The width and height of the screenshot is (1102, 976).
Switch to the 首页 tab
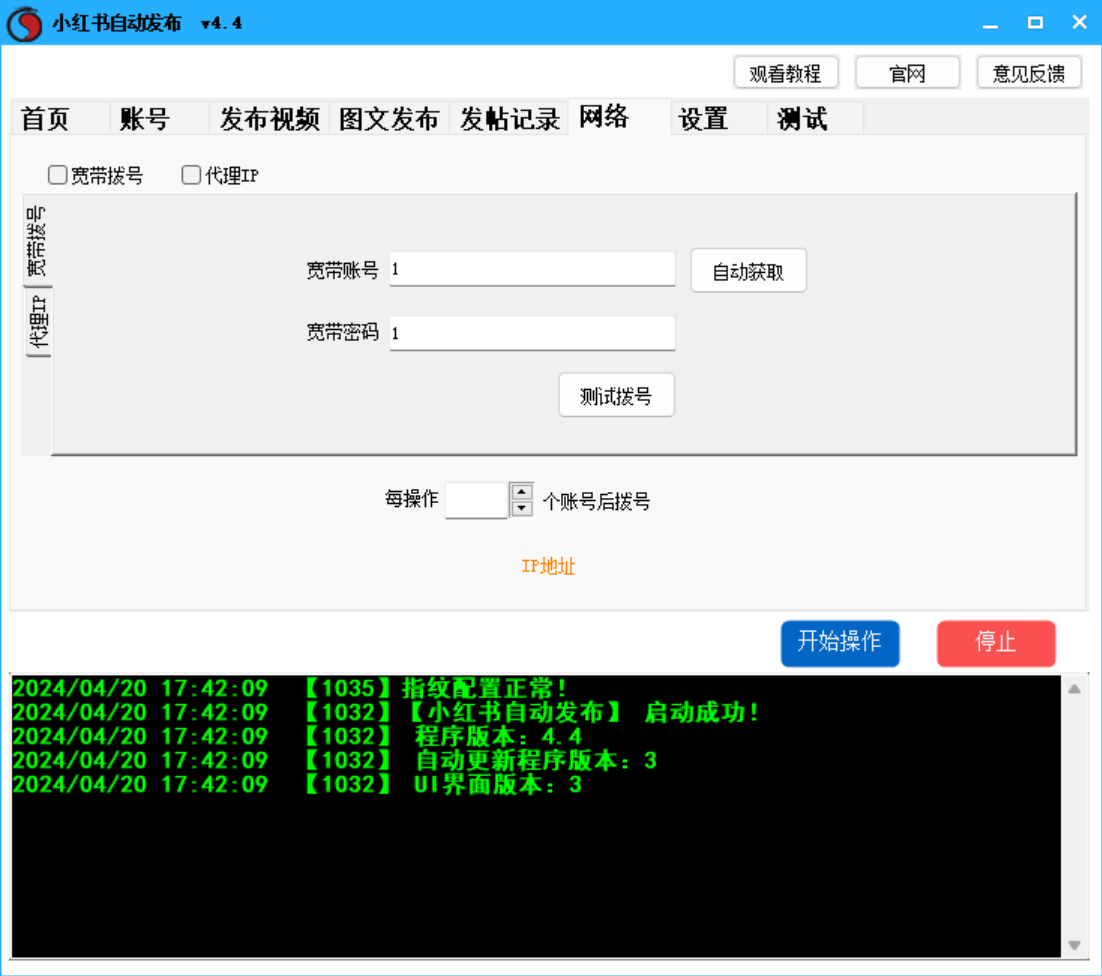point(60,118)
